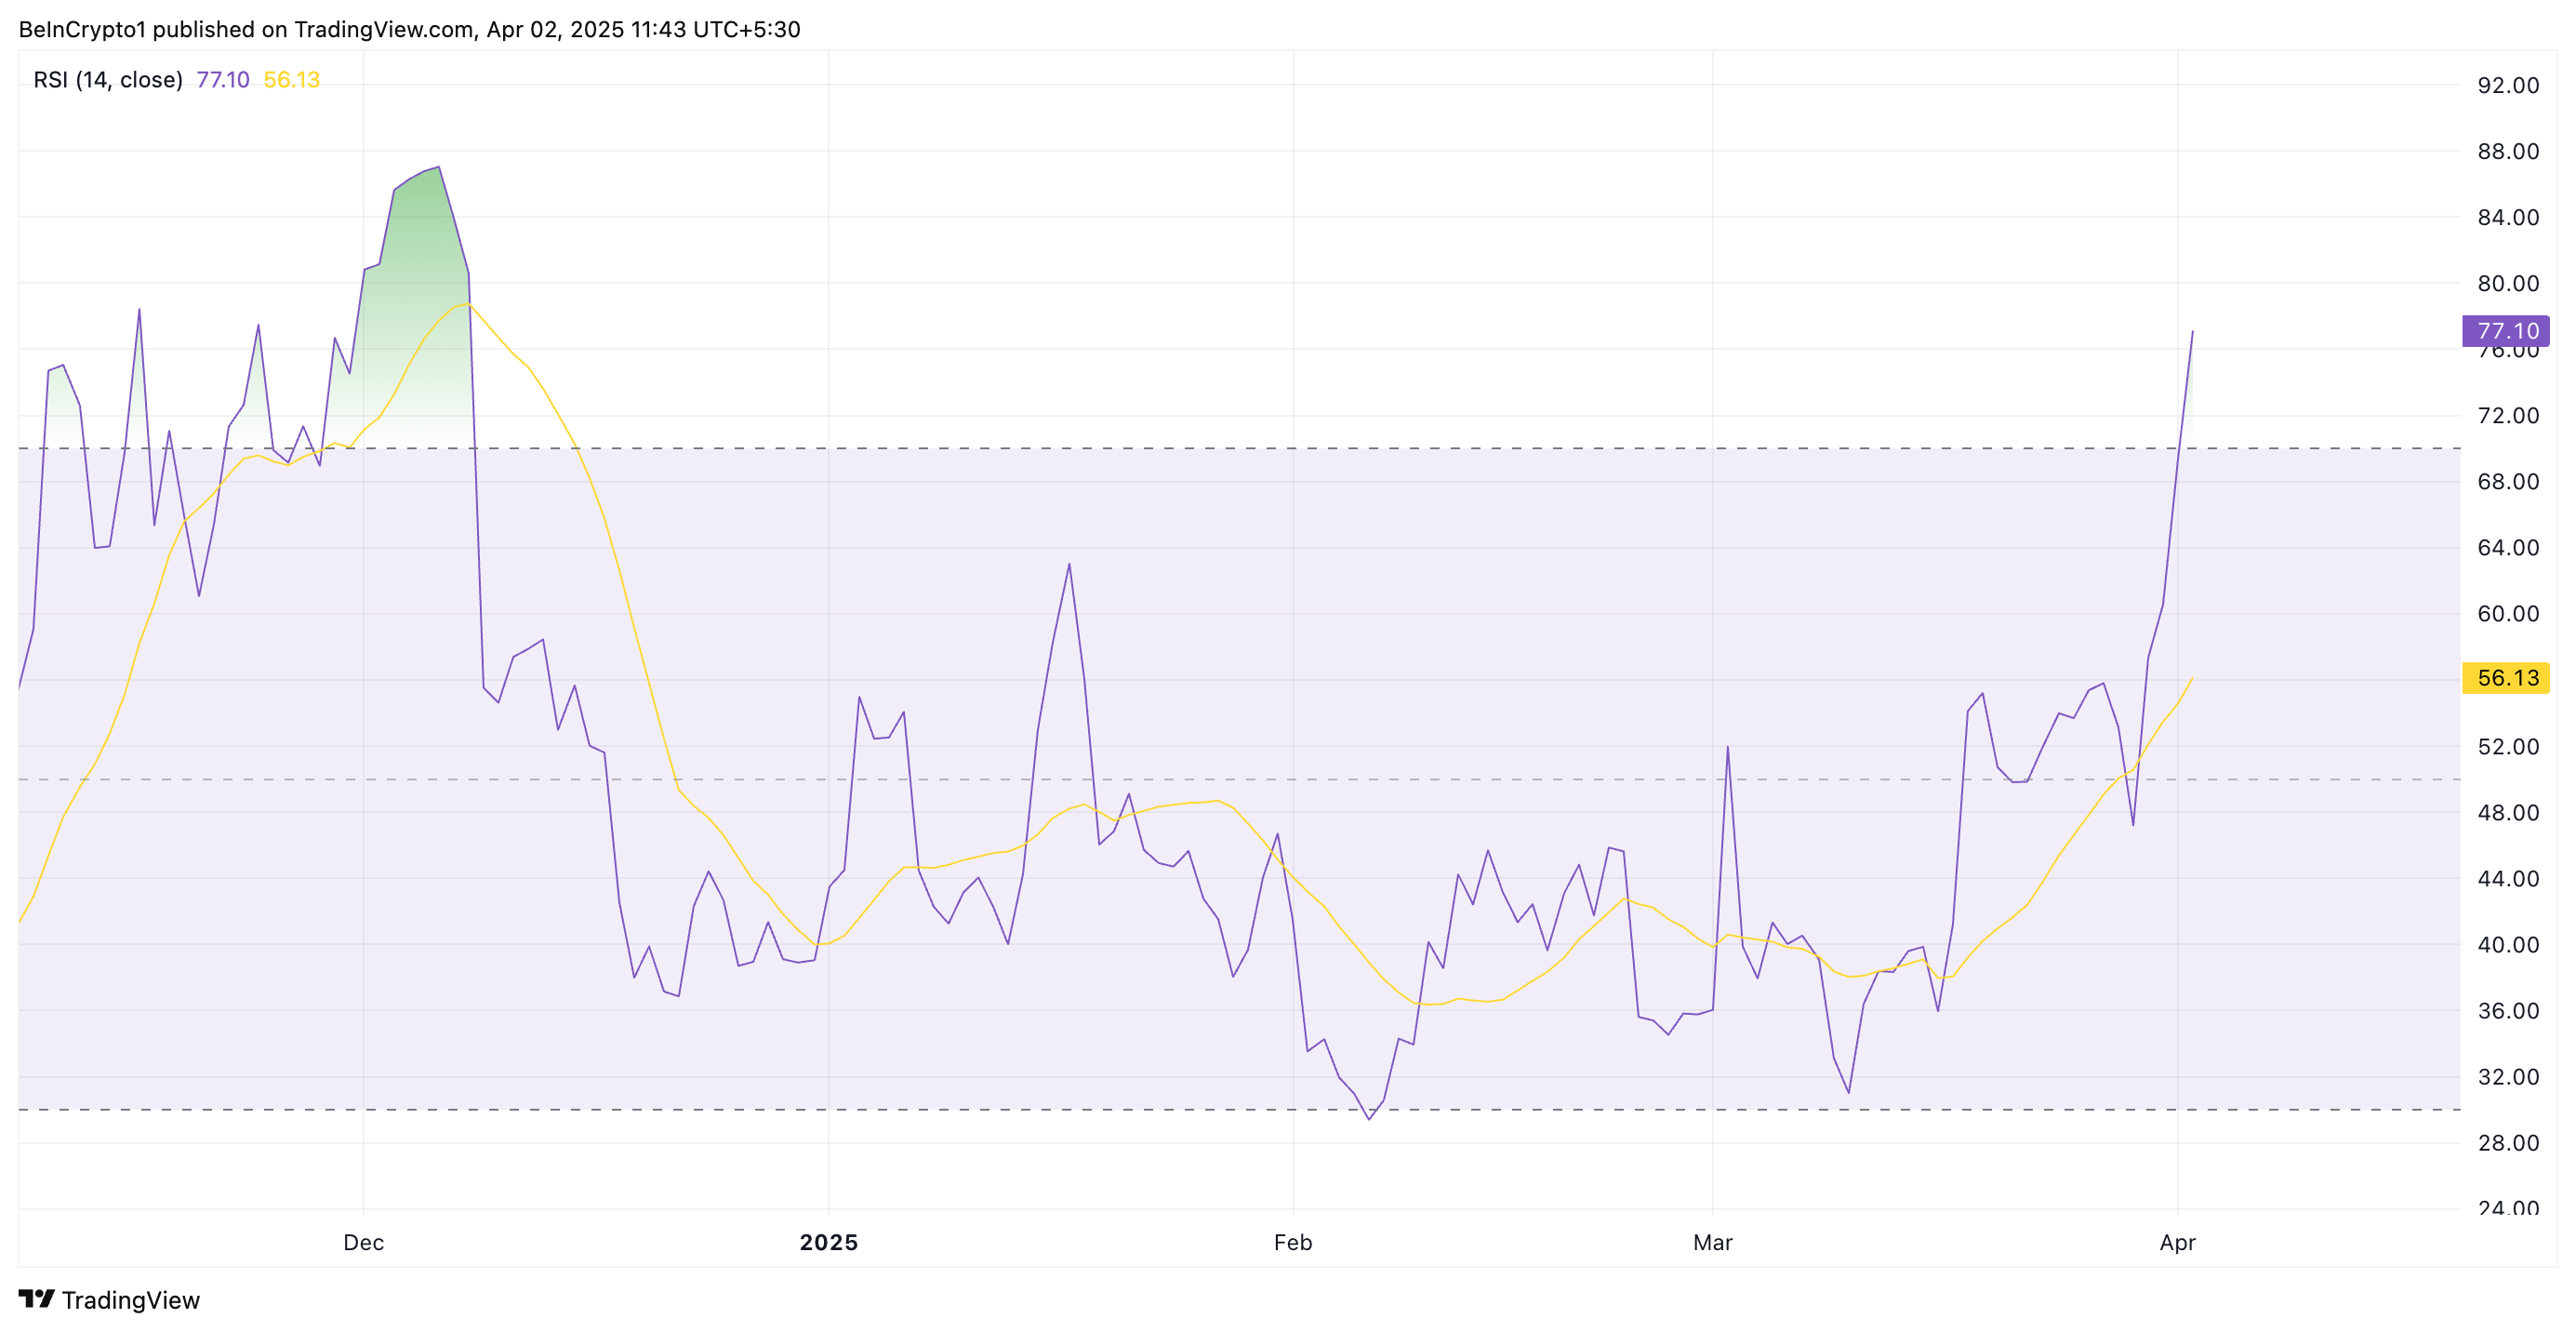Click the purple 77.10 legend value
Image resolution: width=2576 pixels, height=1332 pixels.
(222, 80)
